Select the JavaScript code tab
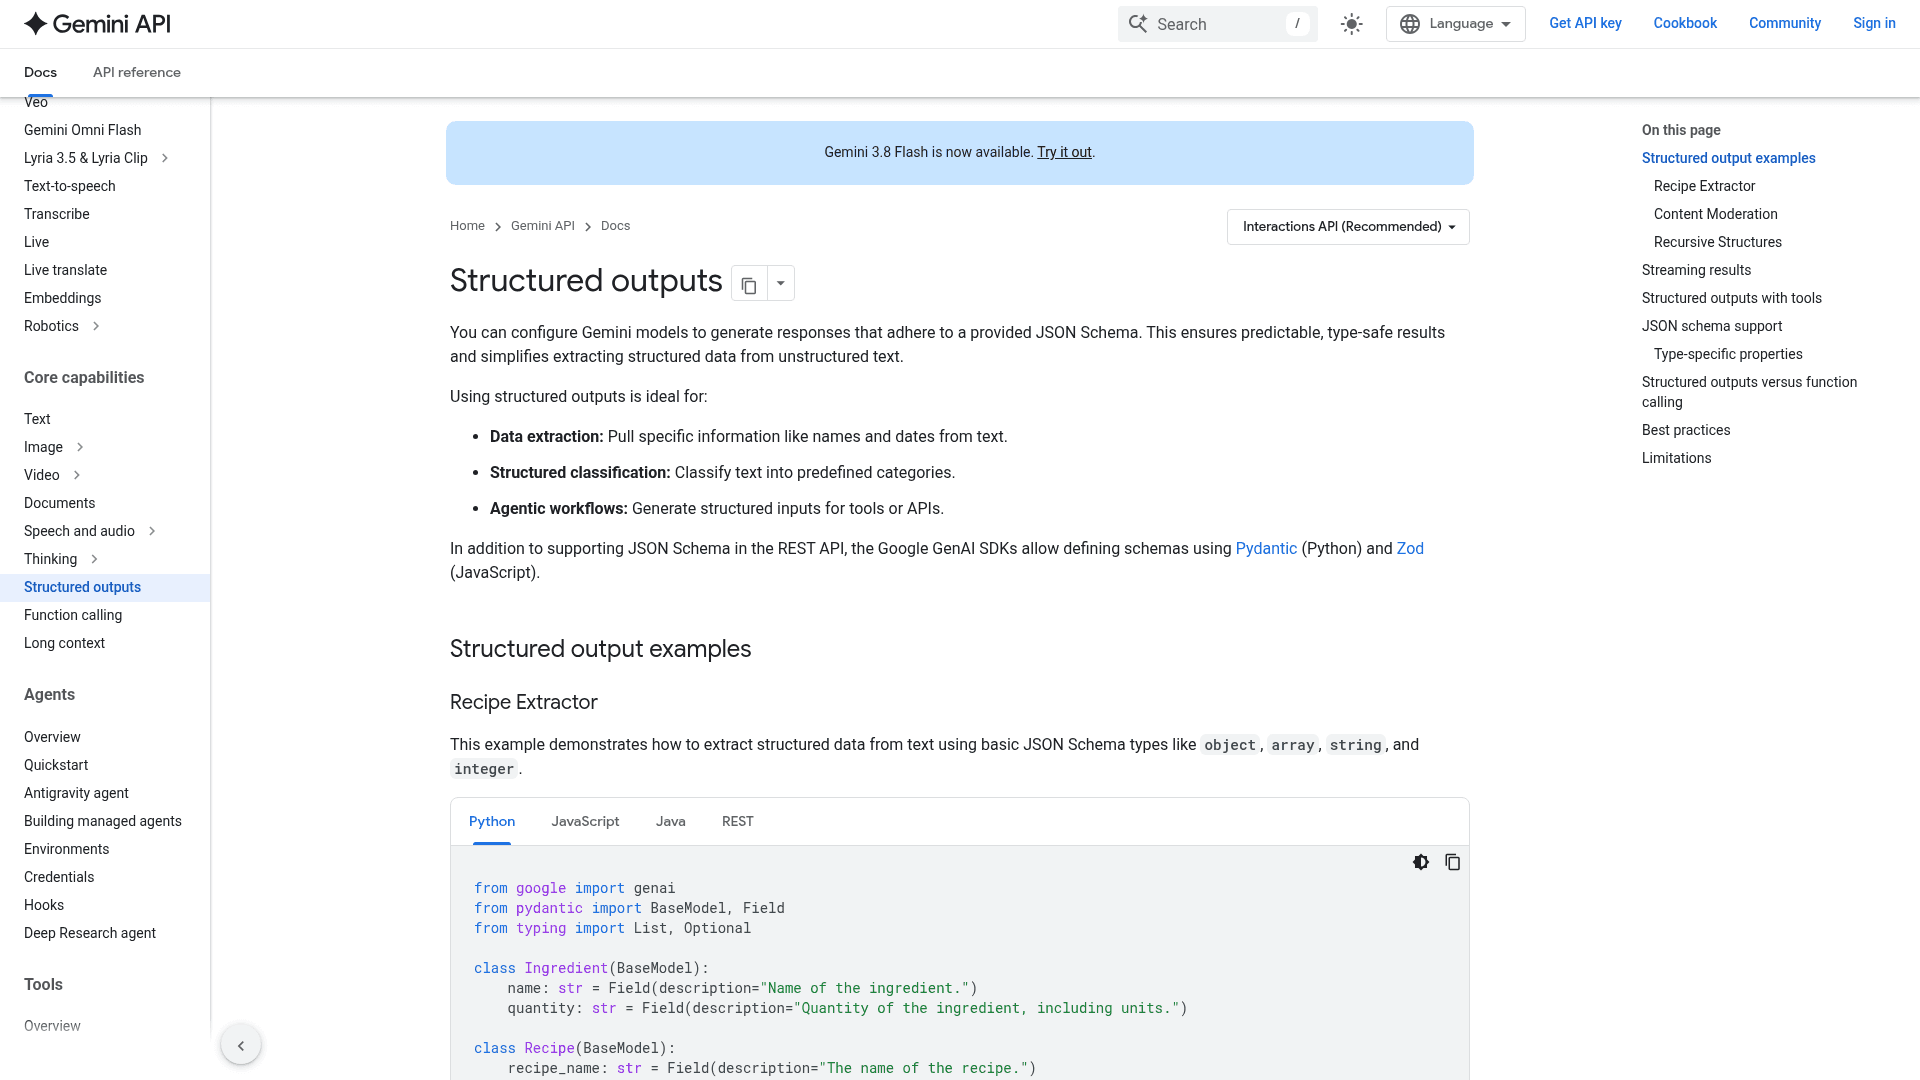1920x1080 pixels. 585,822
